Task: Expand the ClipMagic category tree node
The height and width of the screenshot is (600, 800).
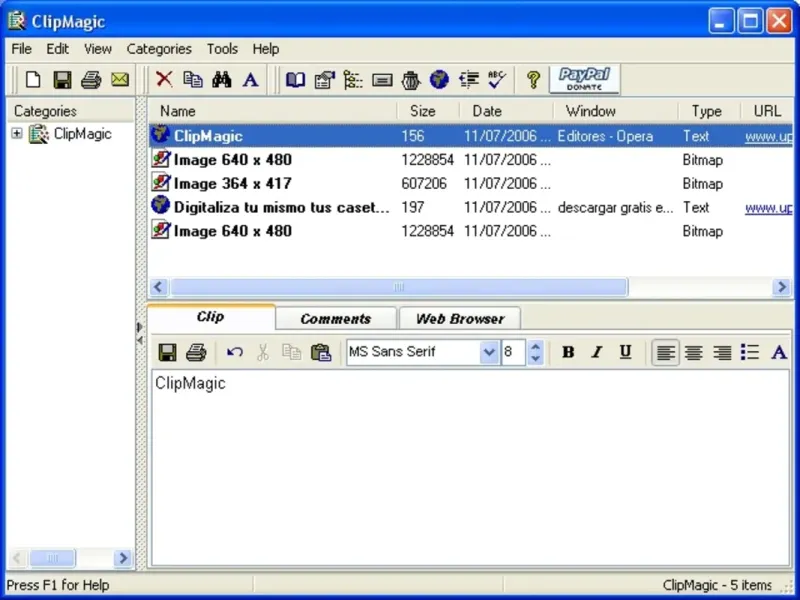Action: (17, 134)
